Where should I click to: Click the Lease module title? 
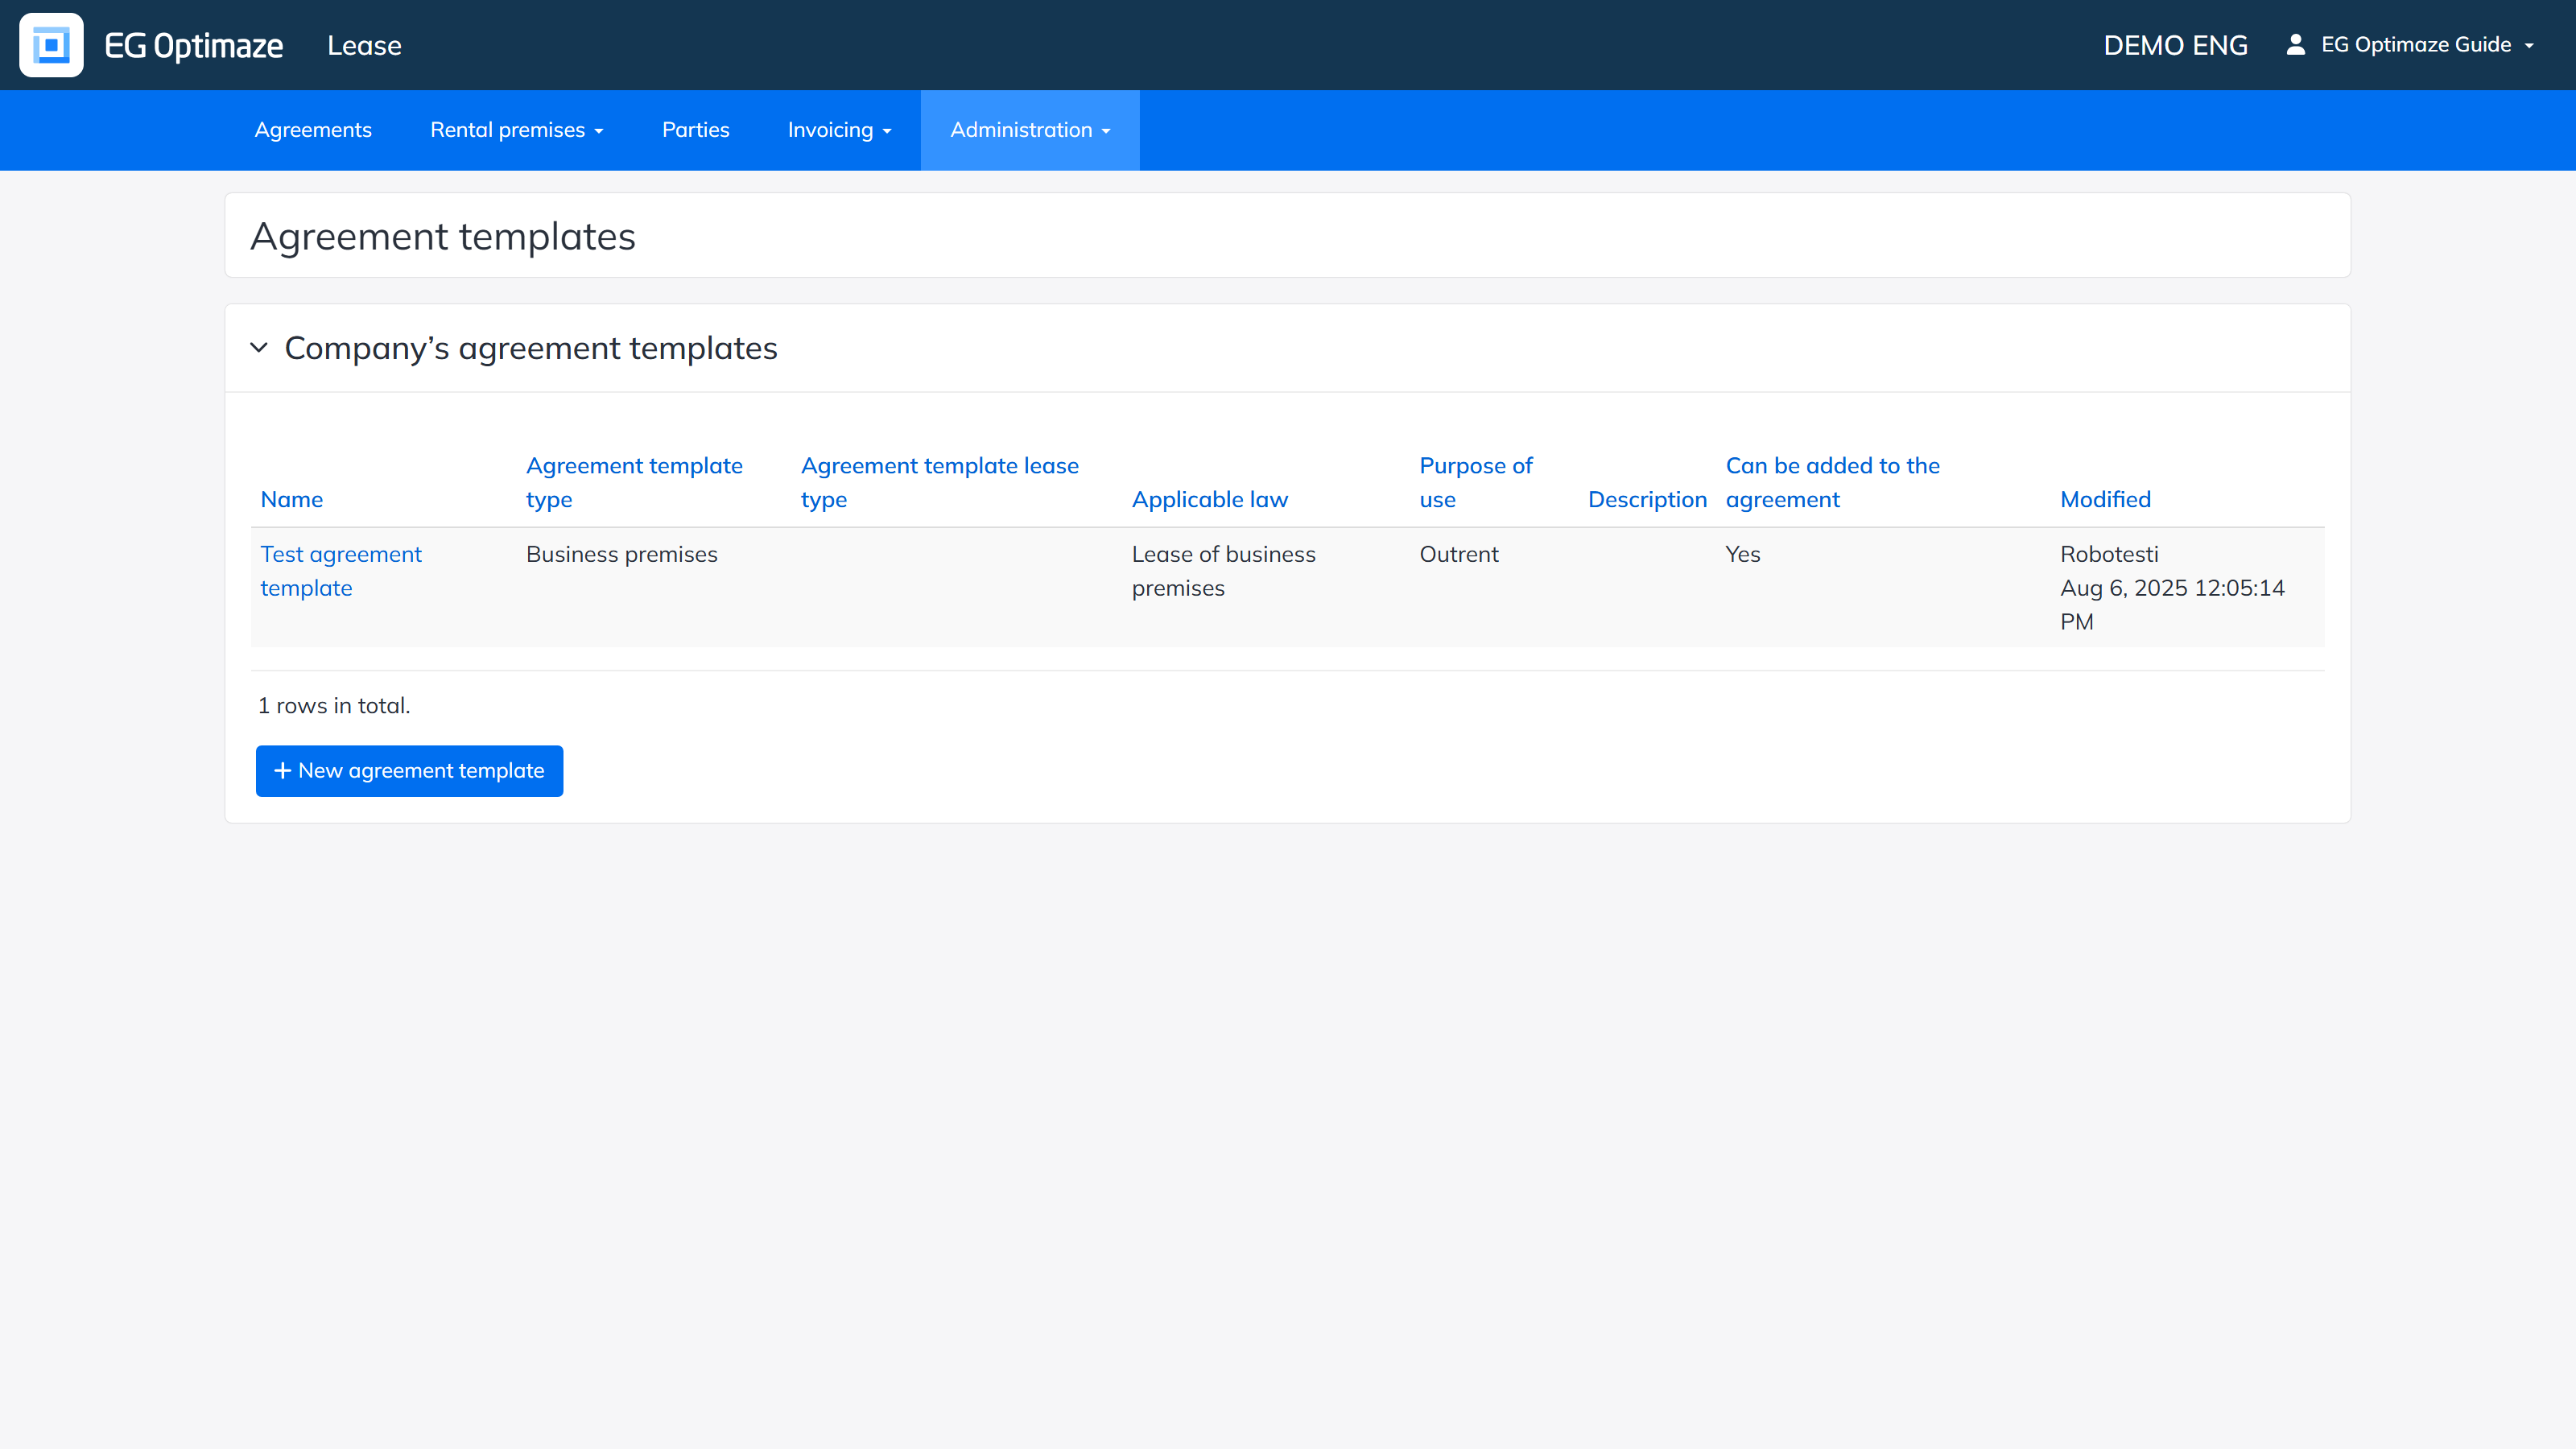click(x=364, y=45)
